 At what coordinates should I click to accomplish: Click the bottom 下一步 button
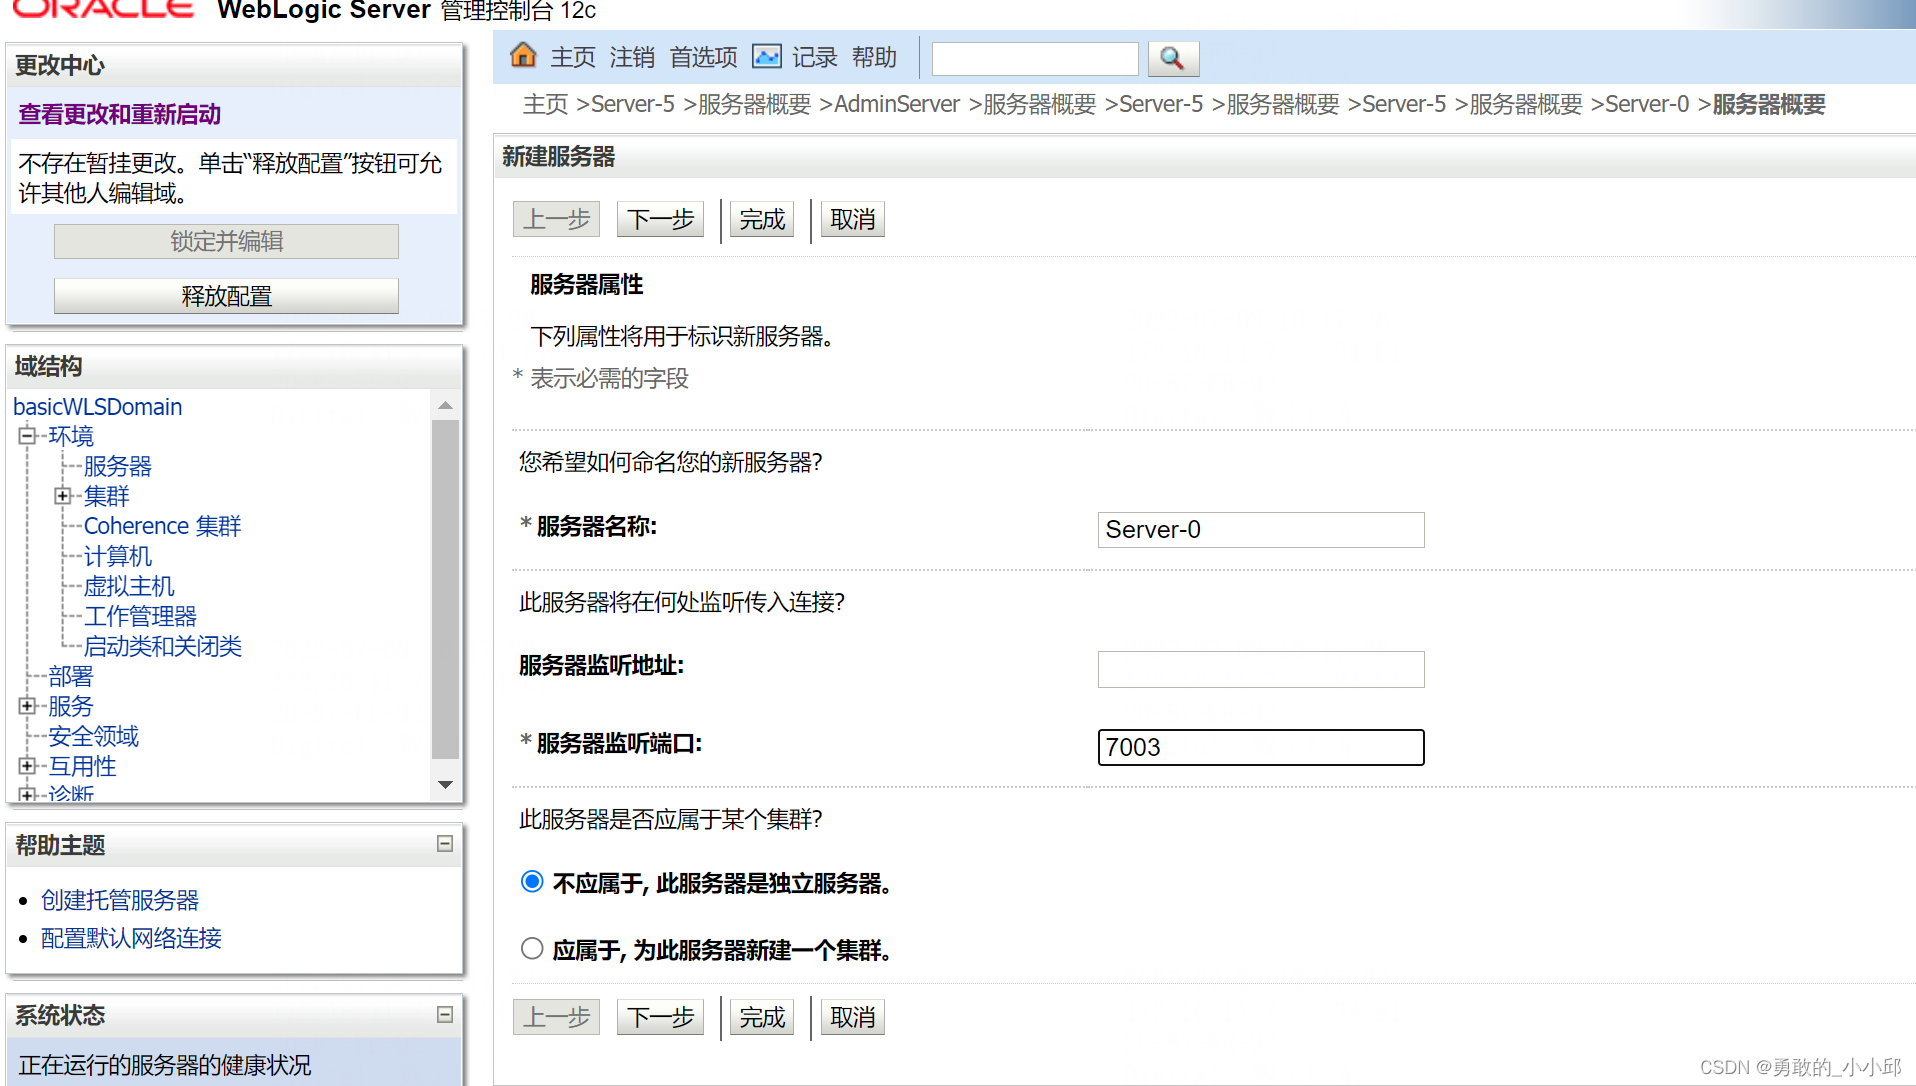tap(660, 1017)
